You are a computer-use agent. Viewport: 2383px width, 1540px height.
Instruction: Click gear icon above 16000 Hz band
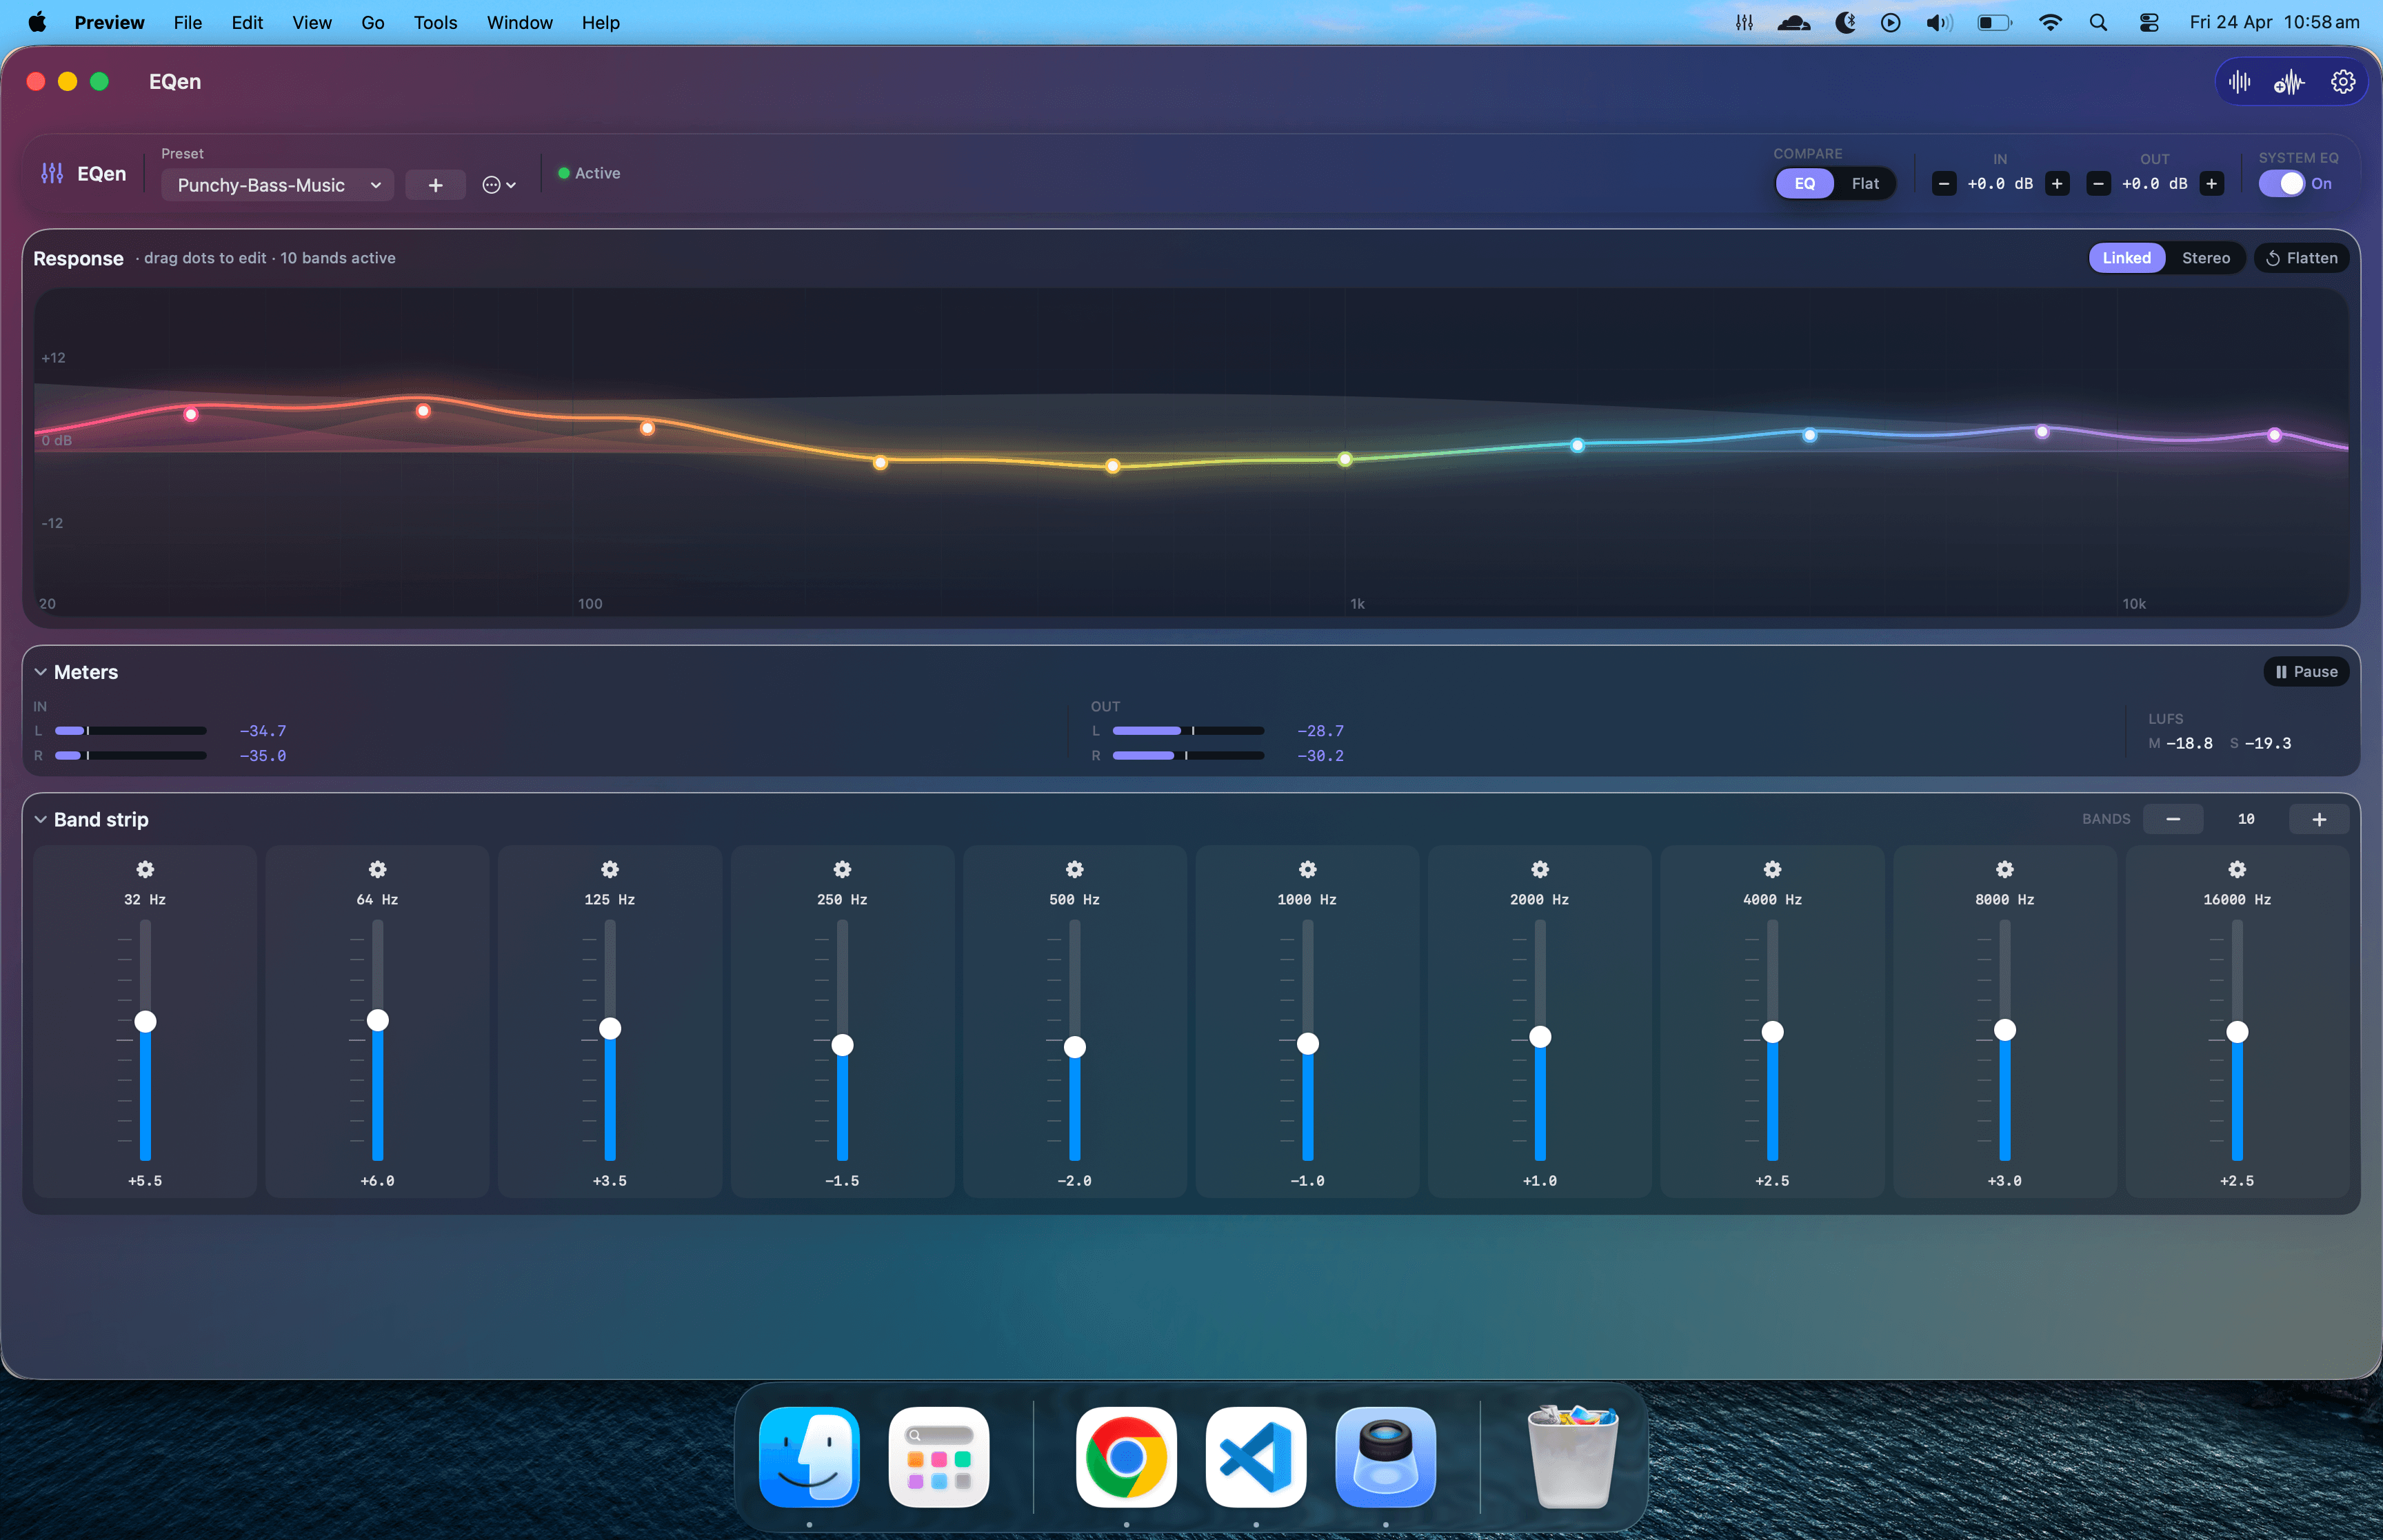(2237, 869)
